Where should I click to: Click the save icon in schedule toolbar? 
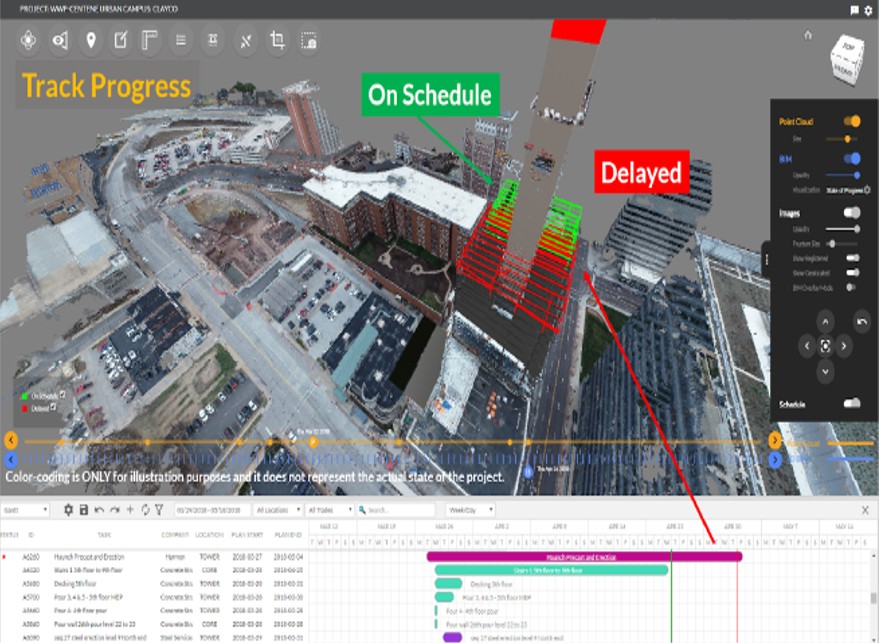click(x=83, y=510)
